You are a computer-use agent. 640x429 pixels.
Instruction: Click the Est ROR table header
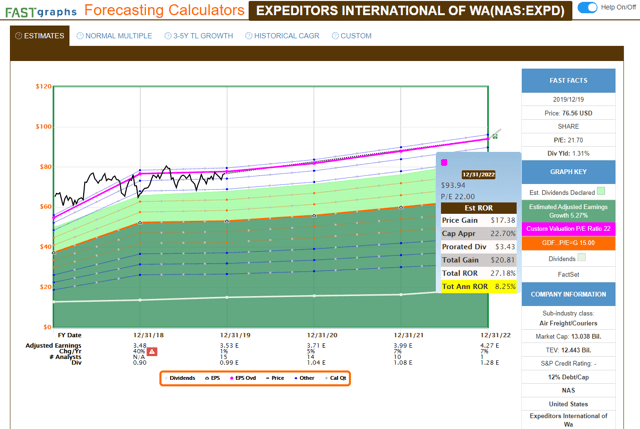tap(478, 208)
